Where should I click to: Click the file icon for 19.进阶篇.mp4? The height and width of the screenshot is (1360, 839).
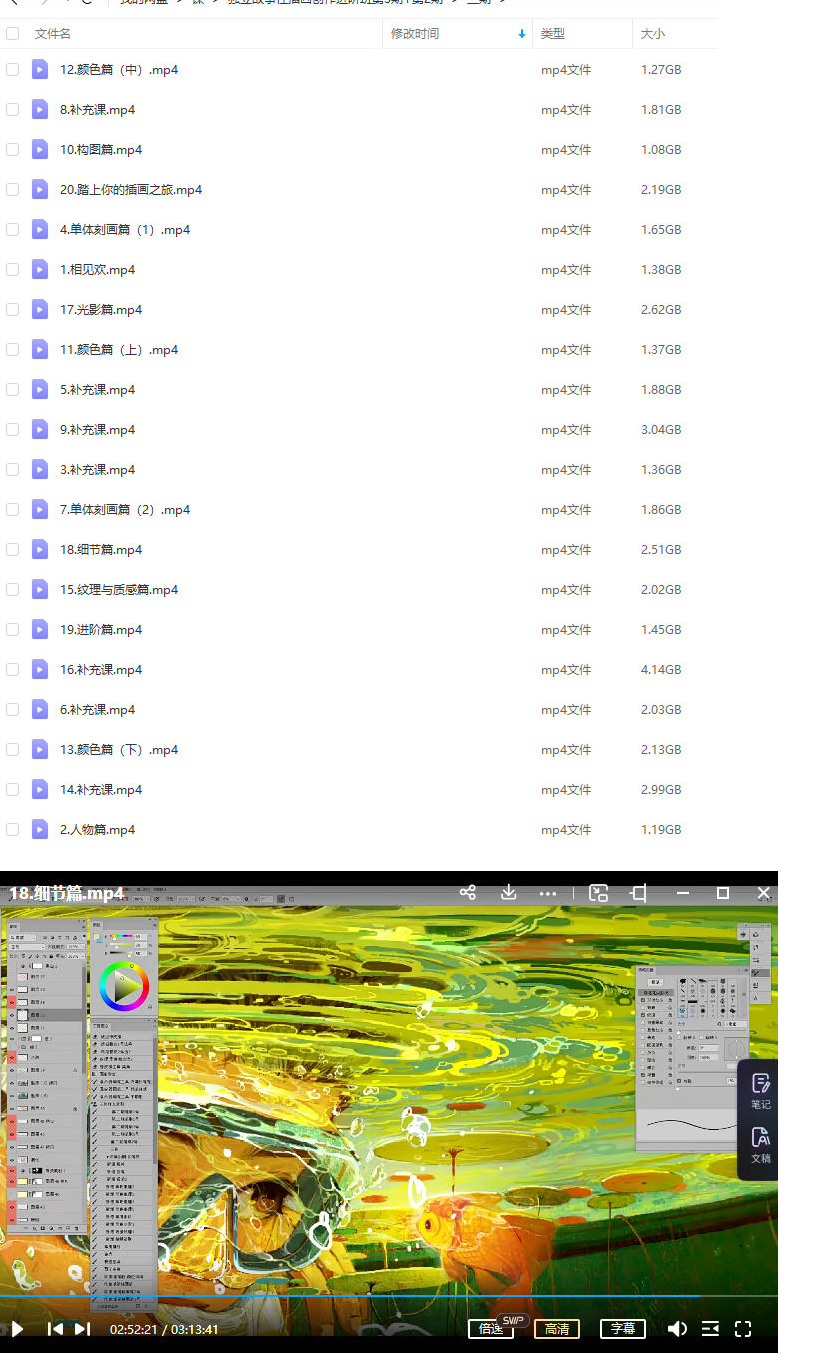coord(40,630)
